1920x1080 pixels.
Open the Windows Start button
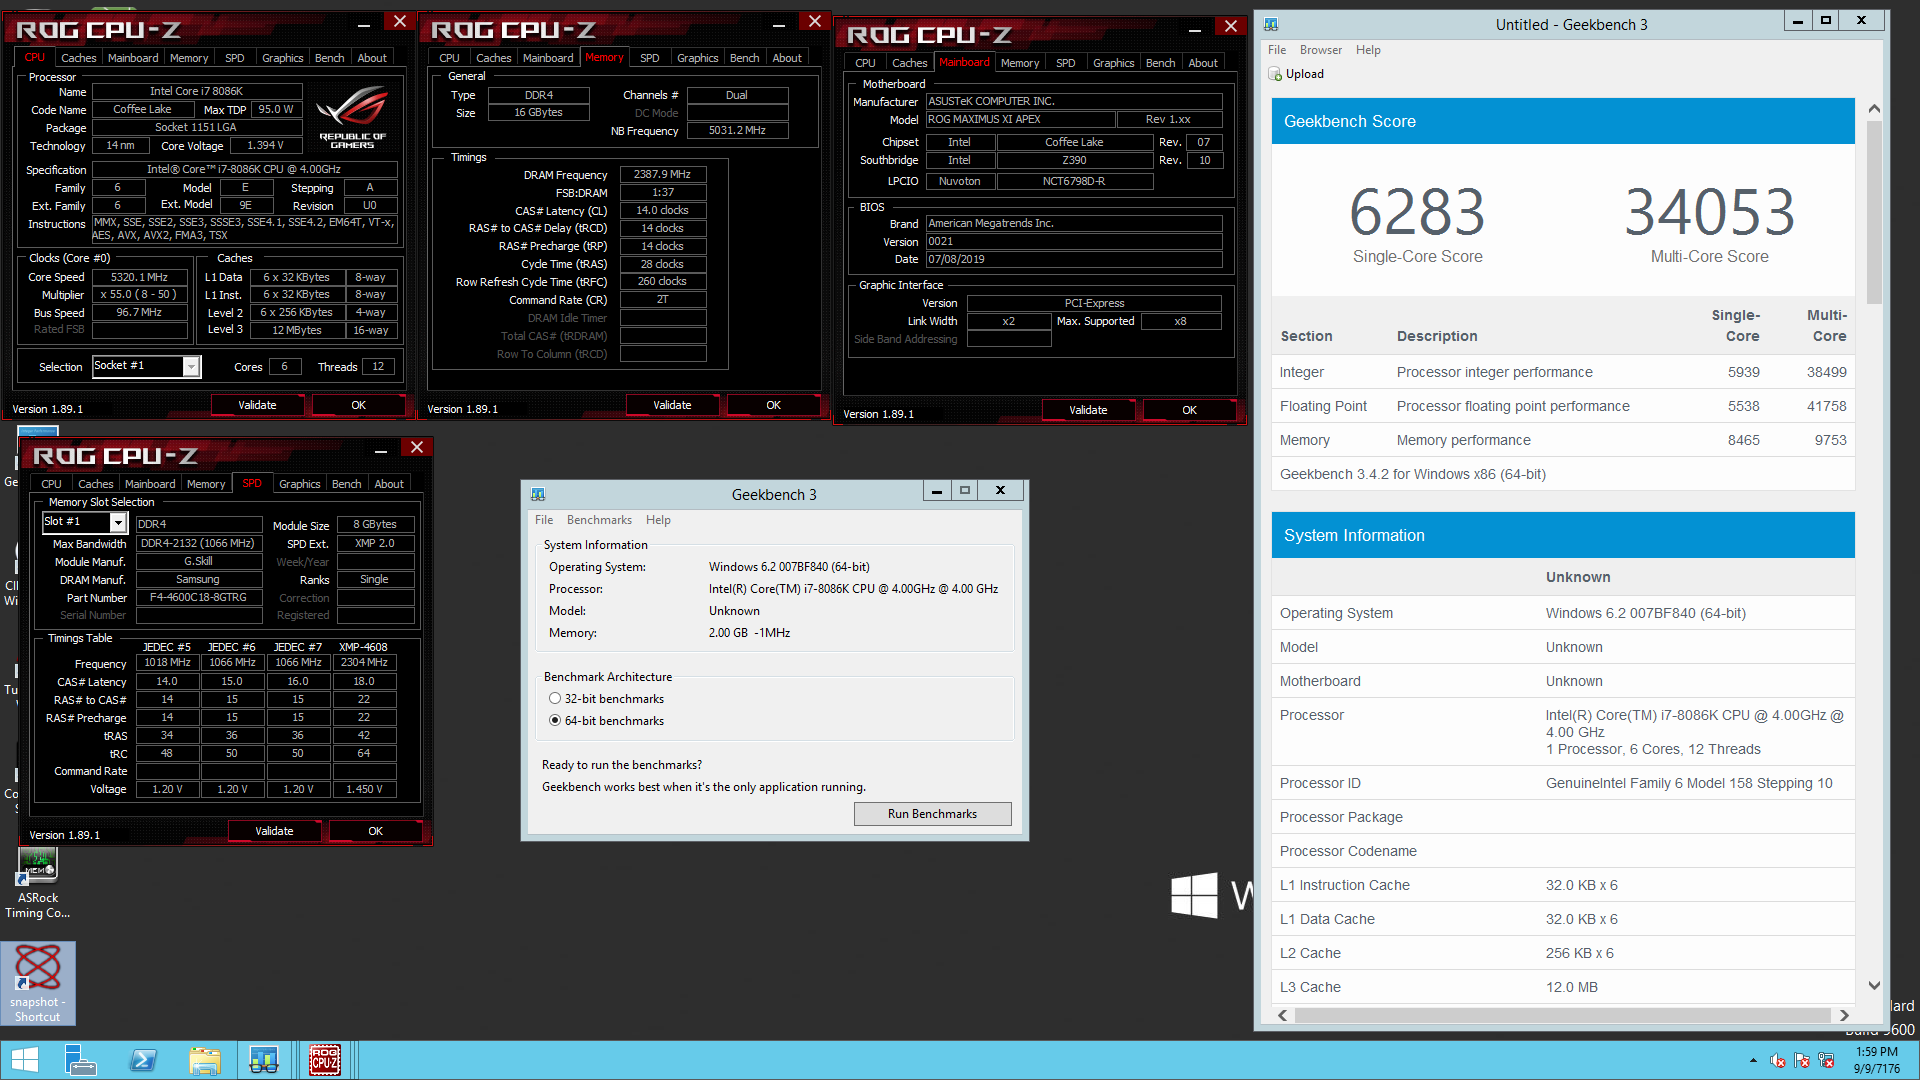click(24, 1060)
